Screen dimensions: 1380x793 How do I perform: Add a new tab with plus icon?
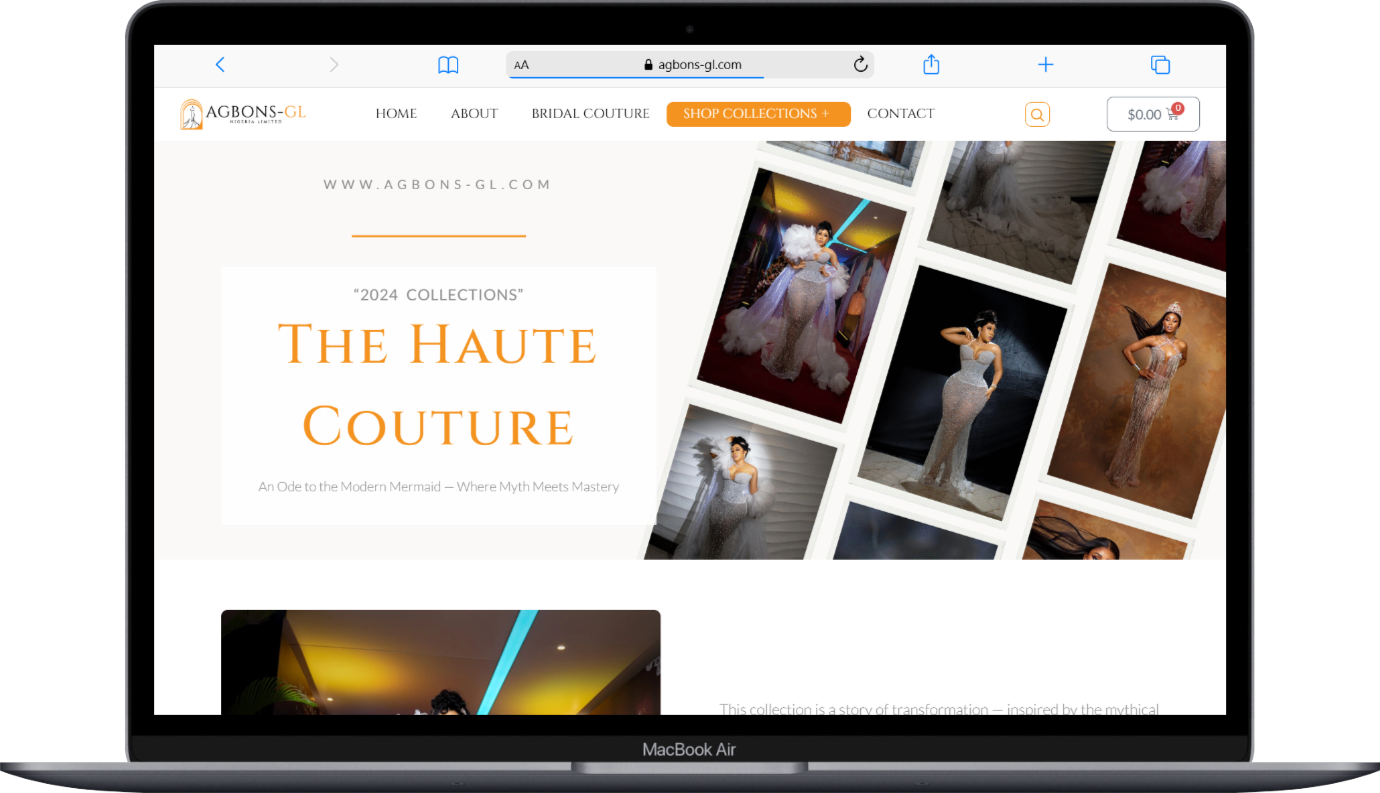tap(1046, 65)
